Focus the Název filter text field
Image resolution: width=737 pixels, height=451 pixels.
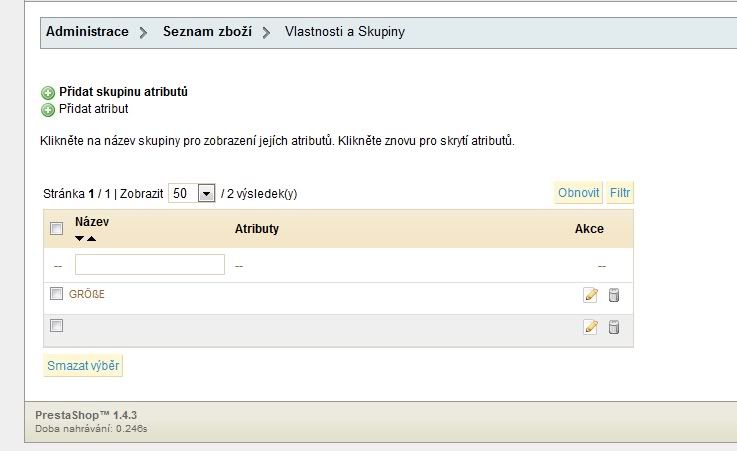[x=150, y=265]
